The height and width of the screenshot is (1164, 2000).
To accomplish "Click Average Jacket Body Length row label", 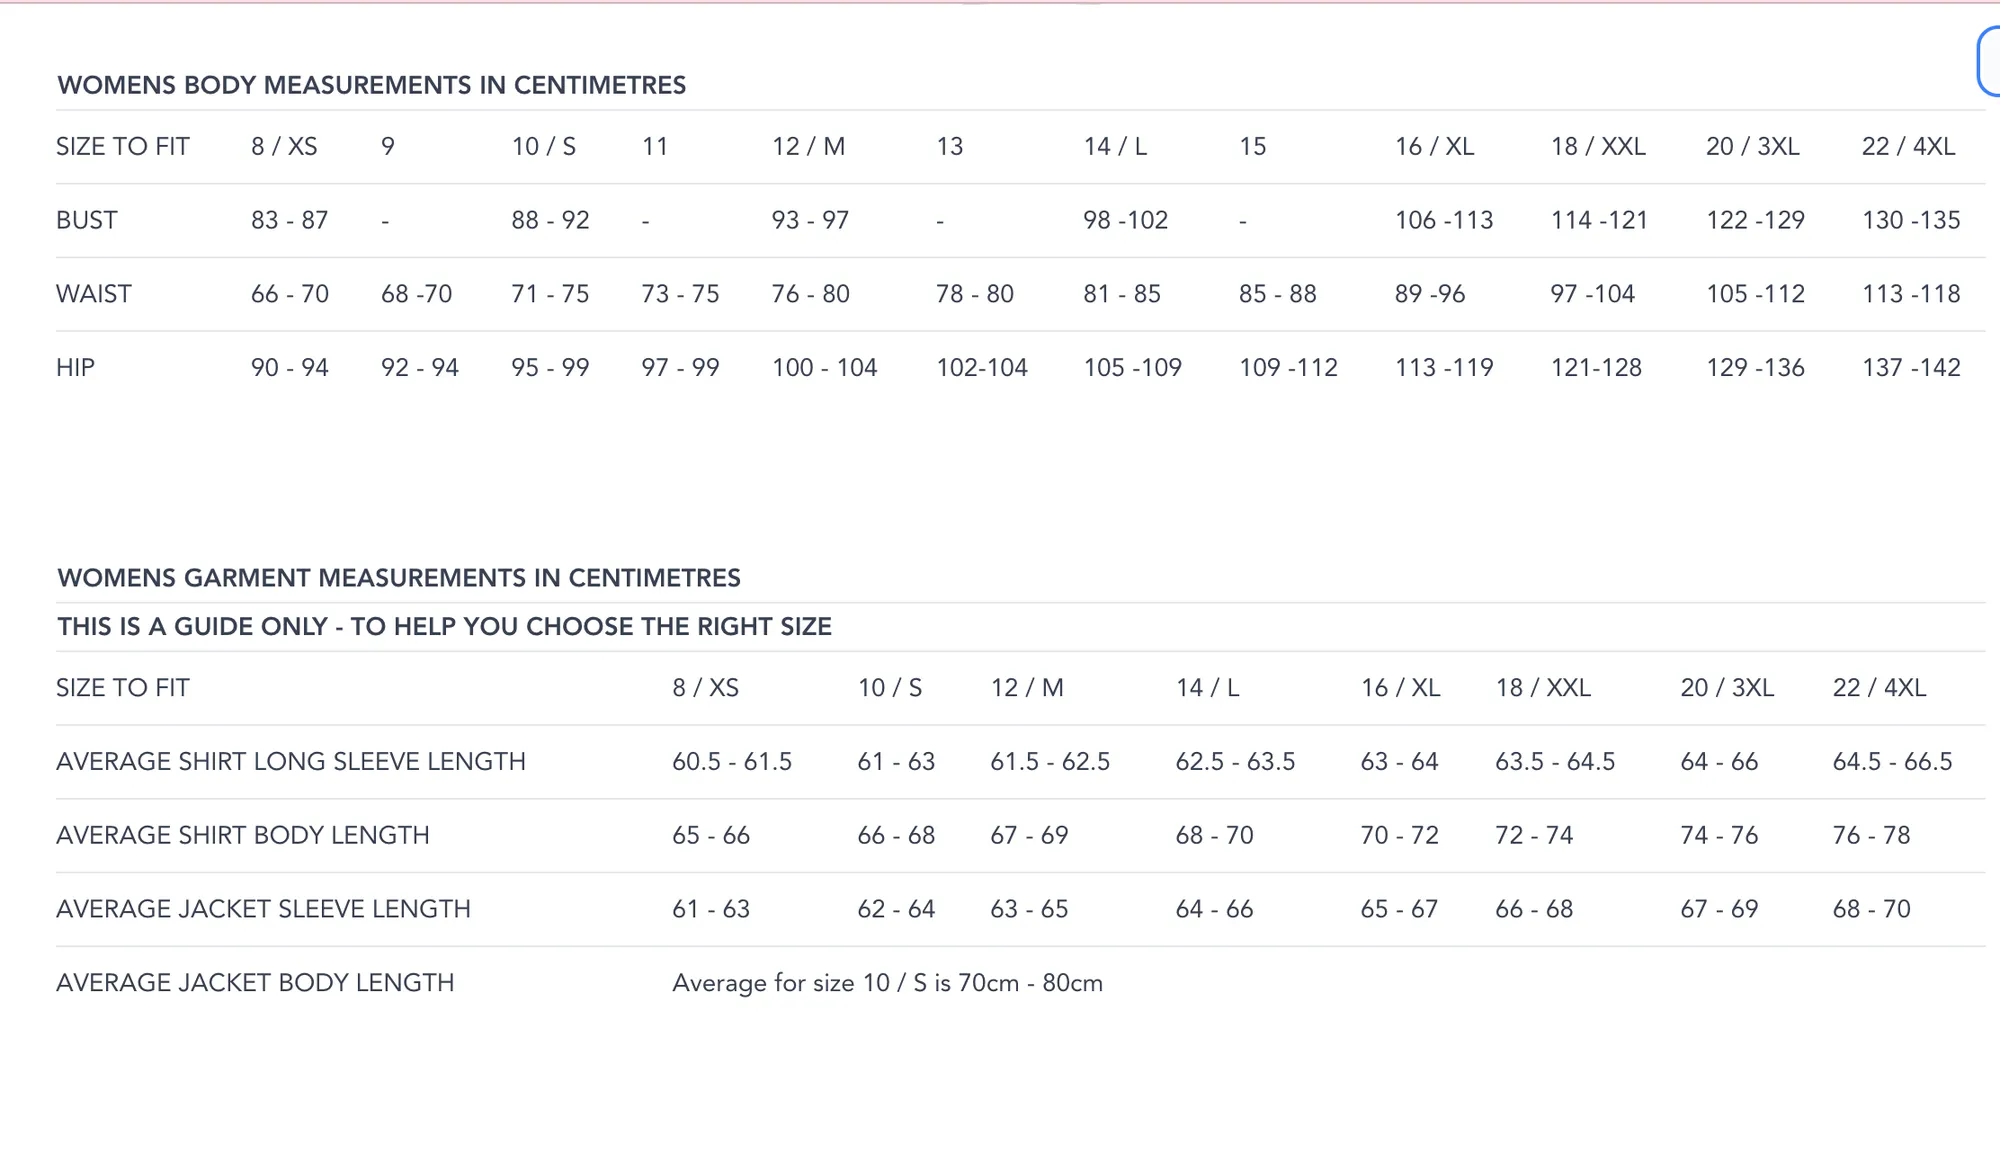I will [255, 983].
